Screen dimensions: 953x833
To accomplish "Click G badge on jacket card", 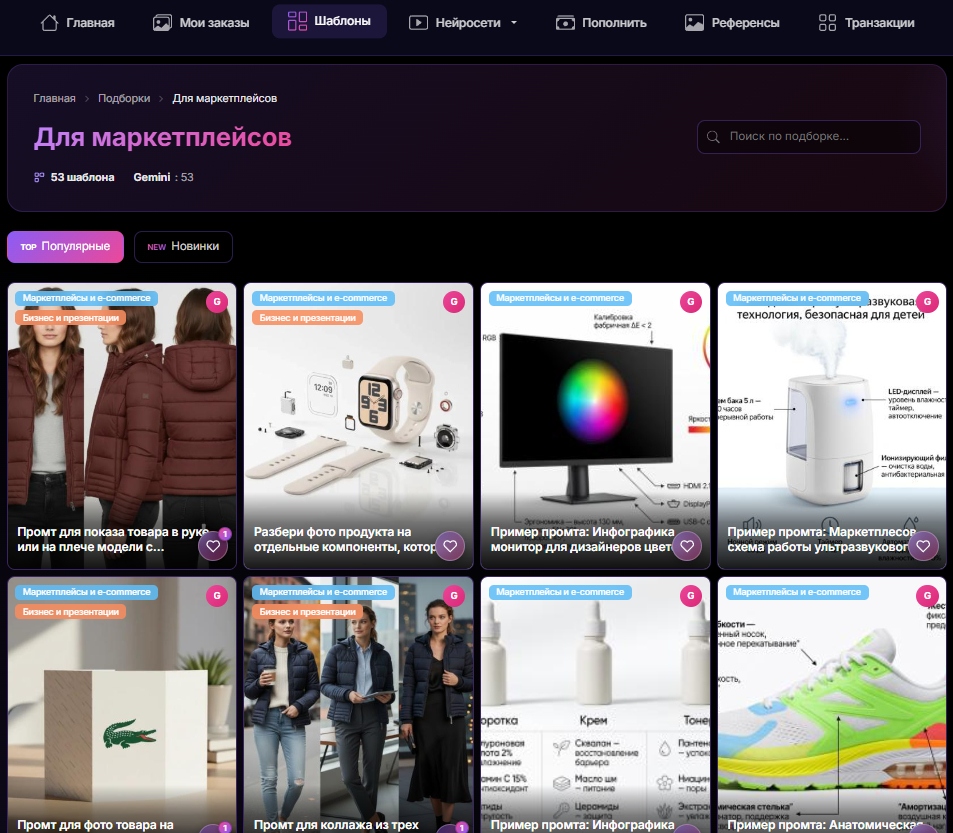I will click(x=217, y=301).
